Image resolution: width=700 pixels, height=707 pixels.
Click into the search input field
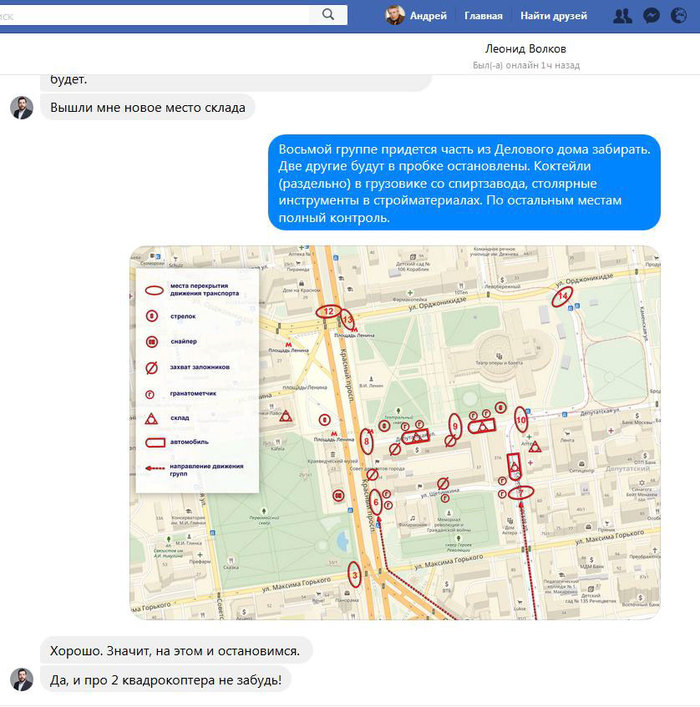click(153, 15)
